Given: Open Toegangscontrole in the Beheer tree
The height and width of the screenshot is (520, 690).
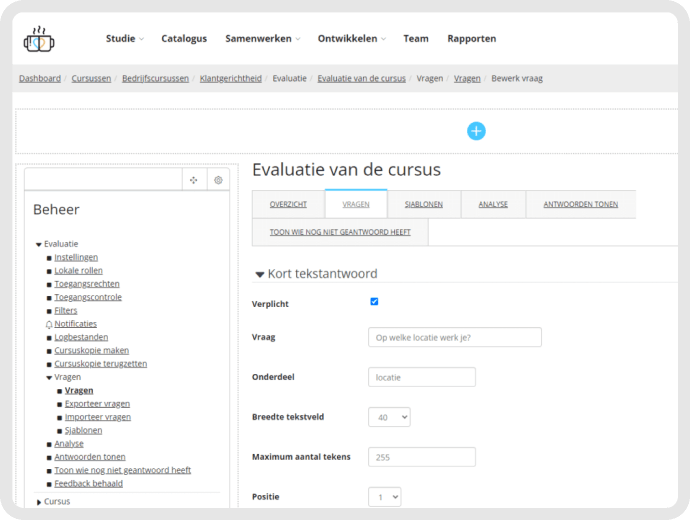Looking at the screenshot, I should pyautogui.click(x=88, y=297).
